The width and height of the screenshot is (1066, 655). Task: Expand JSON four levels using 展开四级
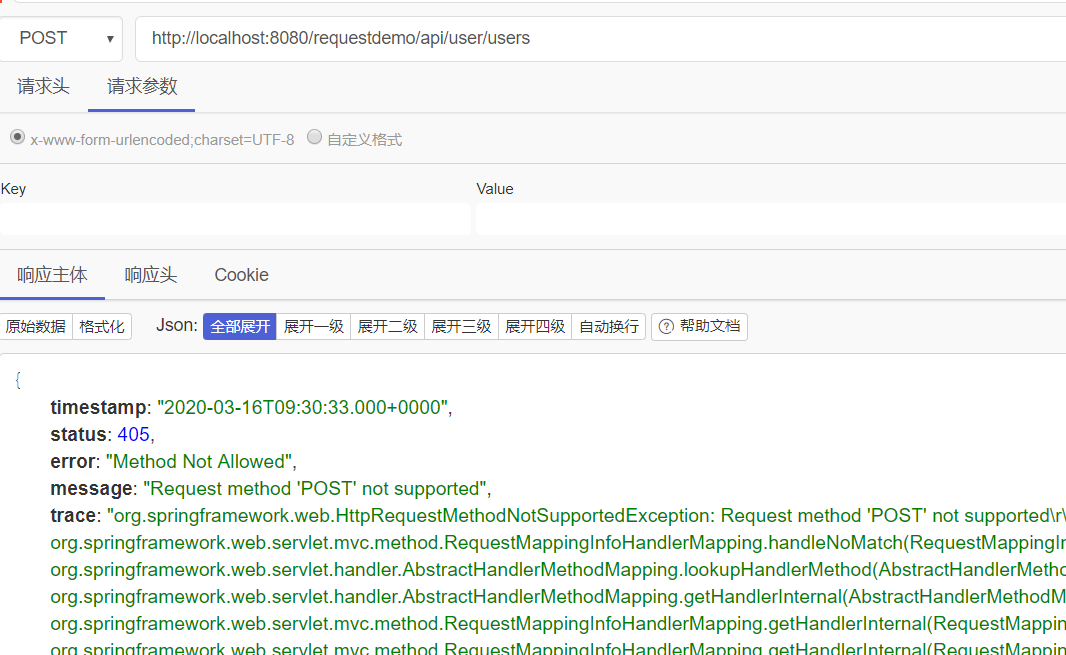[x=534, y=326]
